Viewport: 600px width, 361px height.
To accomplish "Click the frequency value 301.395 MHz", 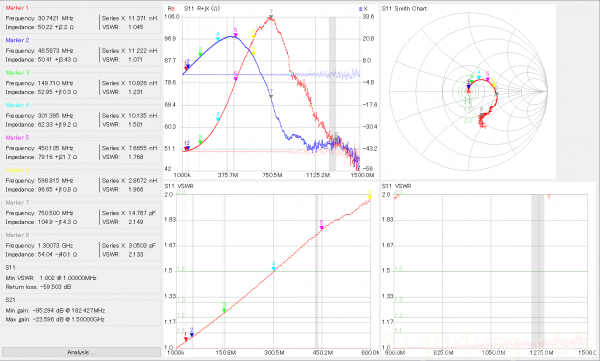I will [55, 116].
